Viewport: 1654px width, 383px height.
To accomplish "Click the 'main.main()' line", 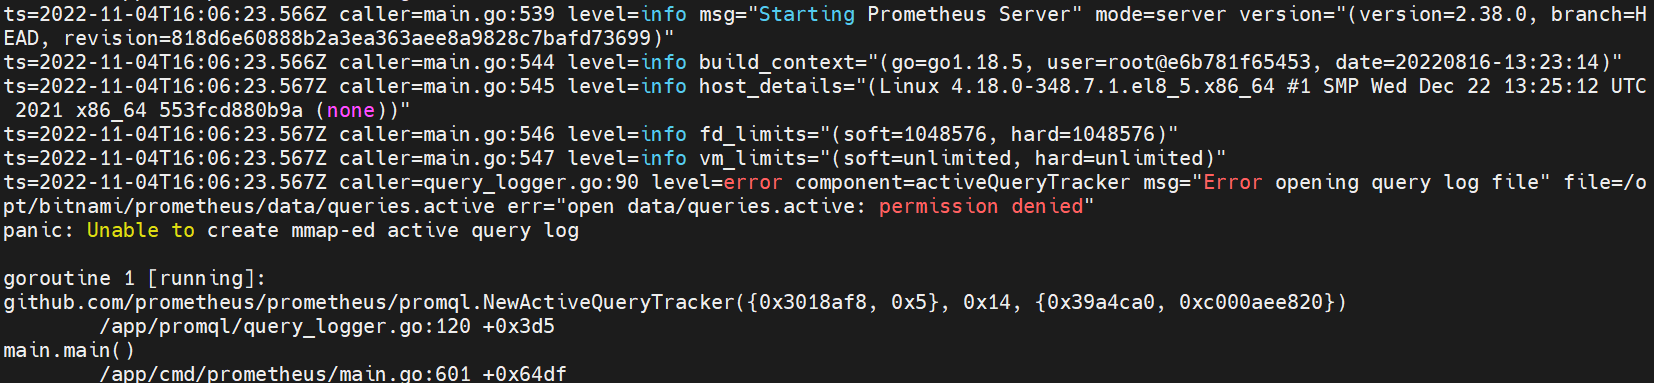I will click(69, 350).
